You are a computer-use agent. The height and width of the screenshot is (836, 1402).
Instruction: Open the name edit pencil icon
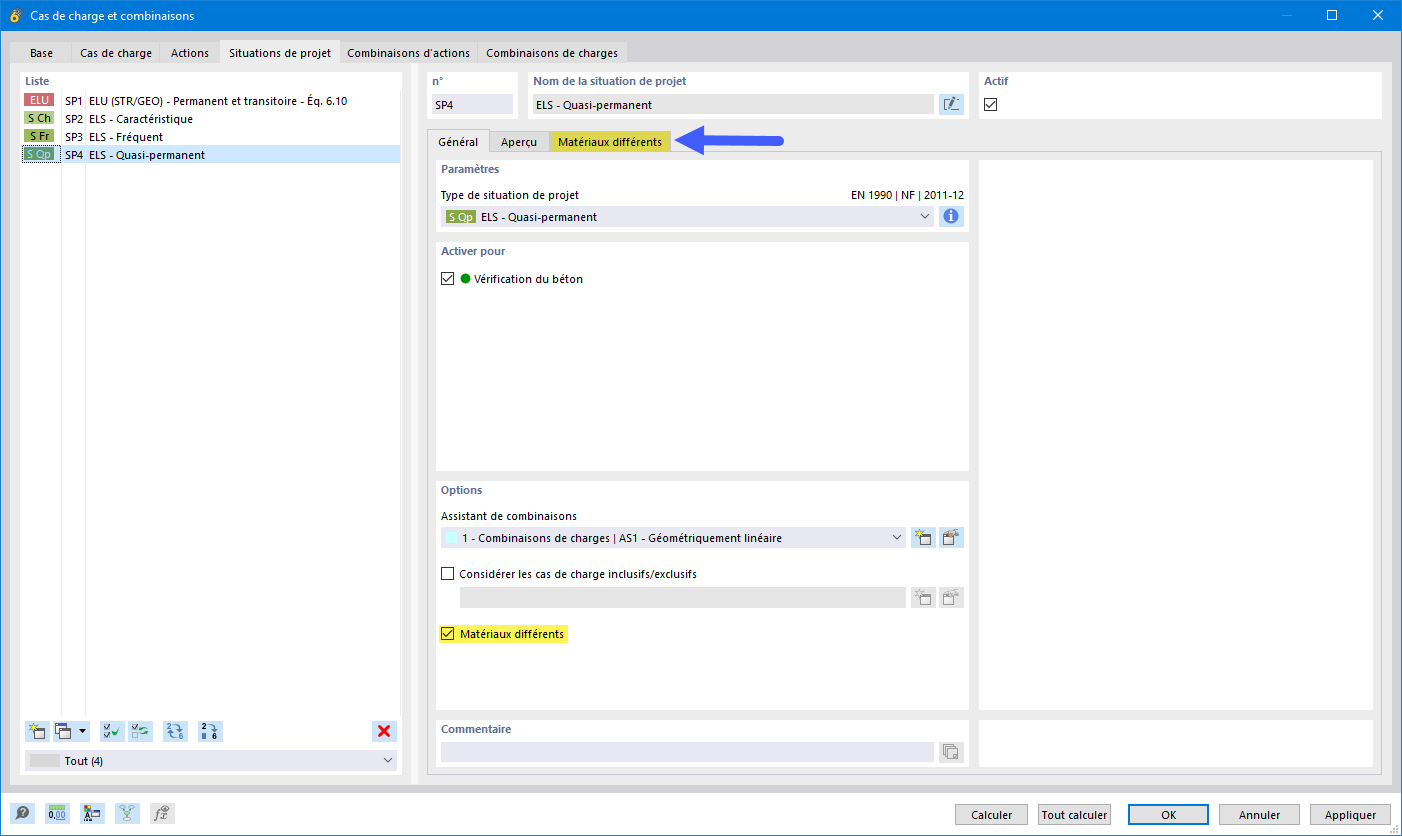[951, 103]
